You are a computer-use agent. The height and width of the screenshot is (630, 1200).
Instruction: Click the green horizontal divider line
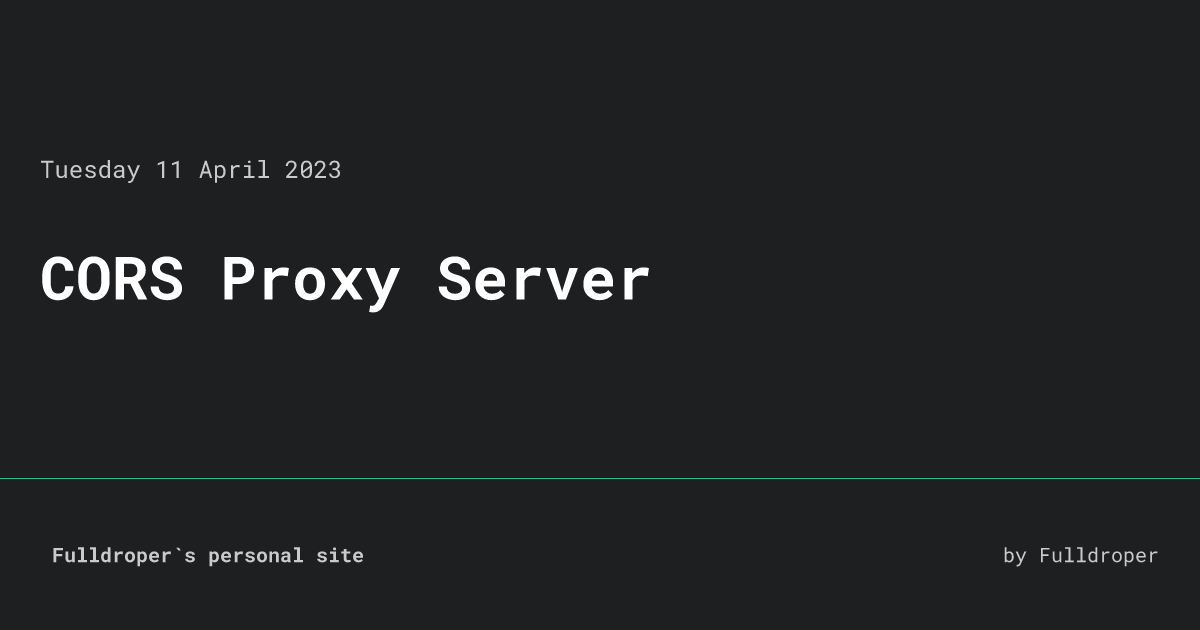pos(600,478)
